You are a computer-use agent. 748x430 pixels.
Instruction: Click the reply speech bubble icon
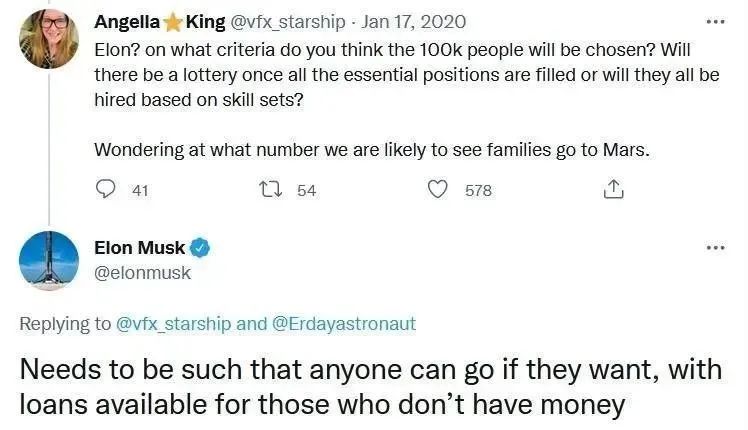click(106, 189)
